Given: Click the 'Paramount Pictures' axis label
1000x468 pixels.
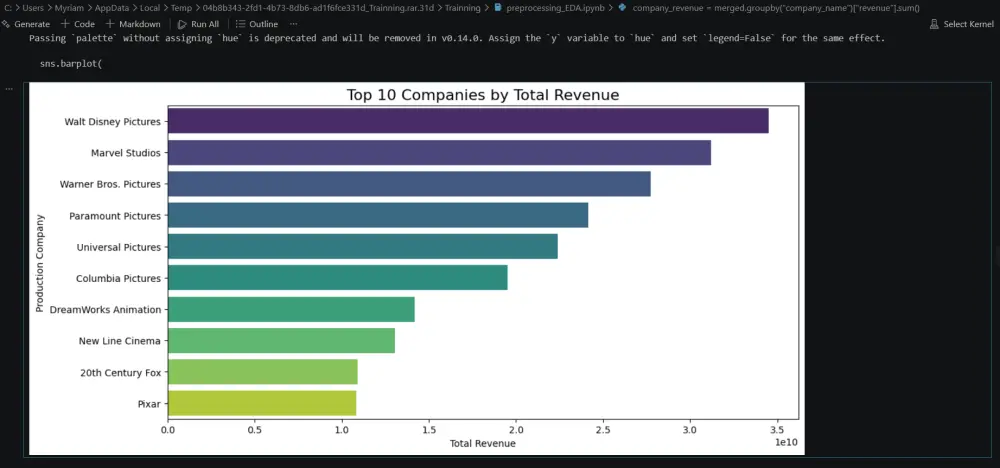Looking at the screenshot, I should 115,216.
